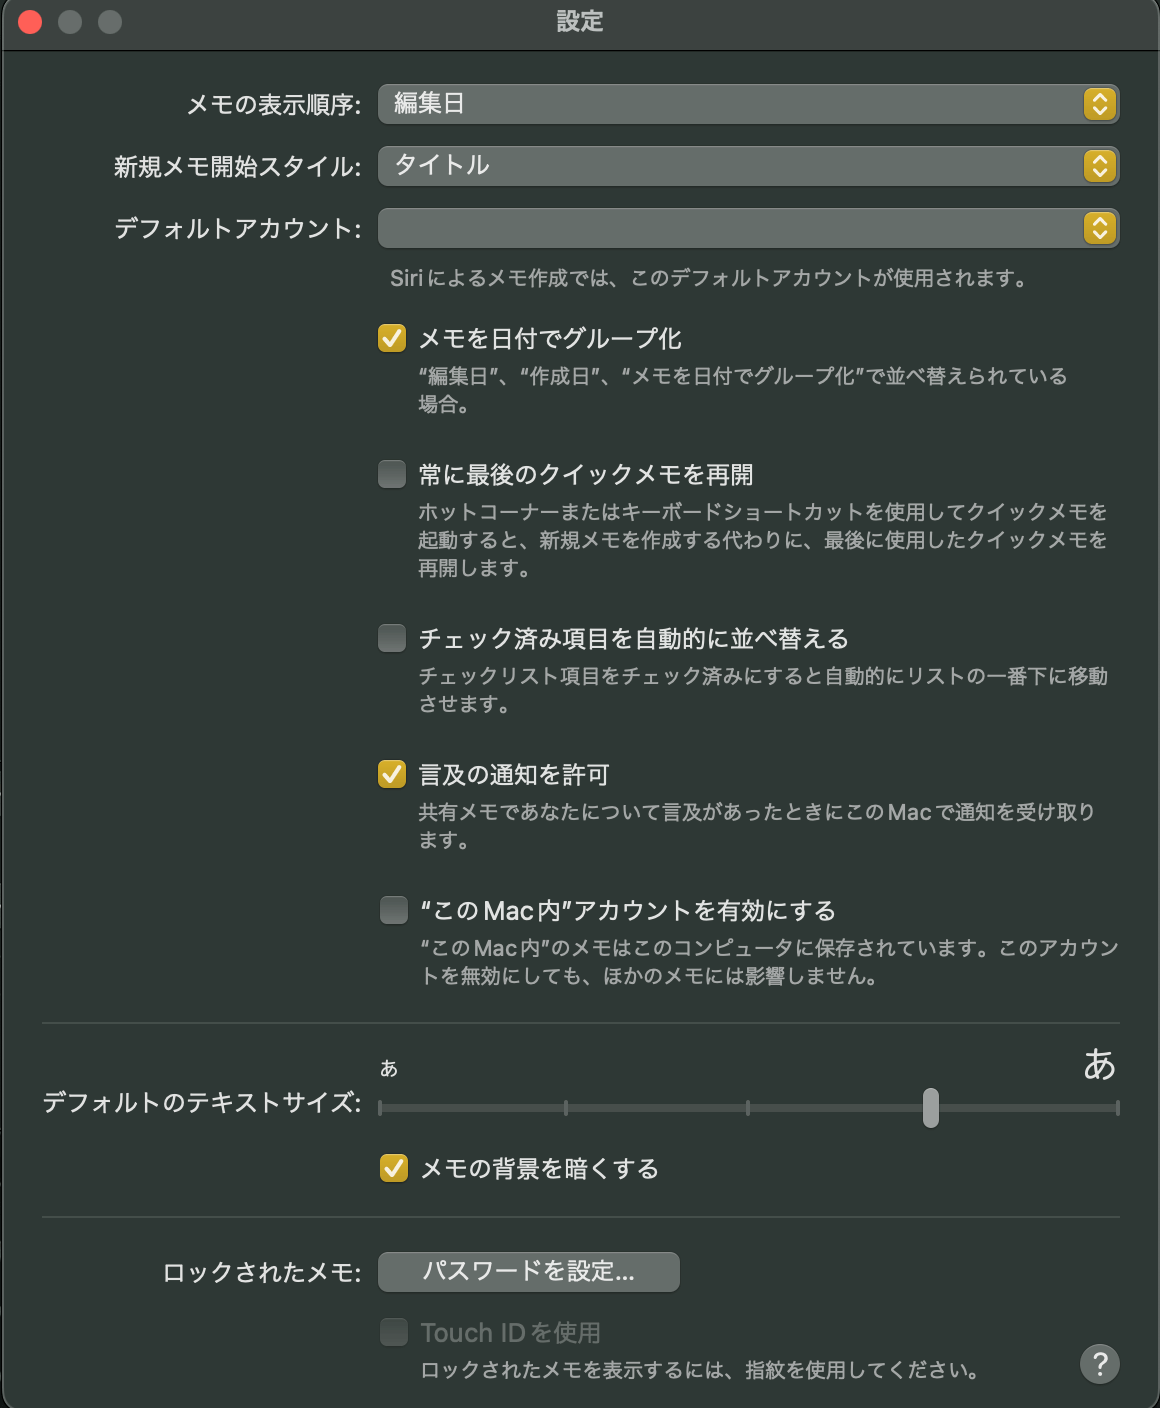The width and height of the screenshot is (1160, 1408).
Task: Disable 言及の通知を許可 checkbox
Action: (x=392, y=774)
